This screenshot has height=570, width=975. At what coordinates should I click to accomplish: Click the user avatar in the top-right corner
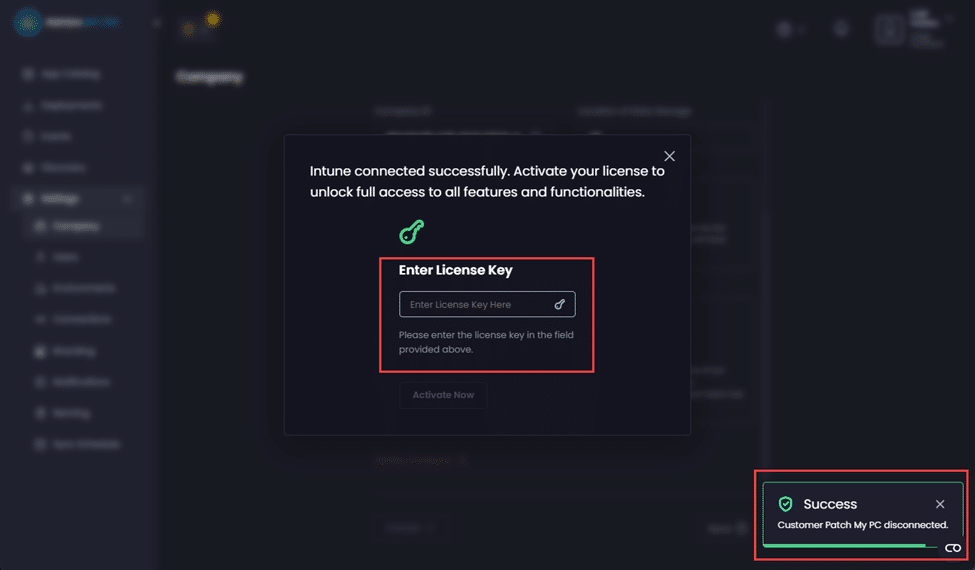point(889,30)
